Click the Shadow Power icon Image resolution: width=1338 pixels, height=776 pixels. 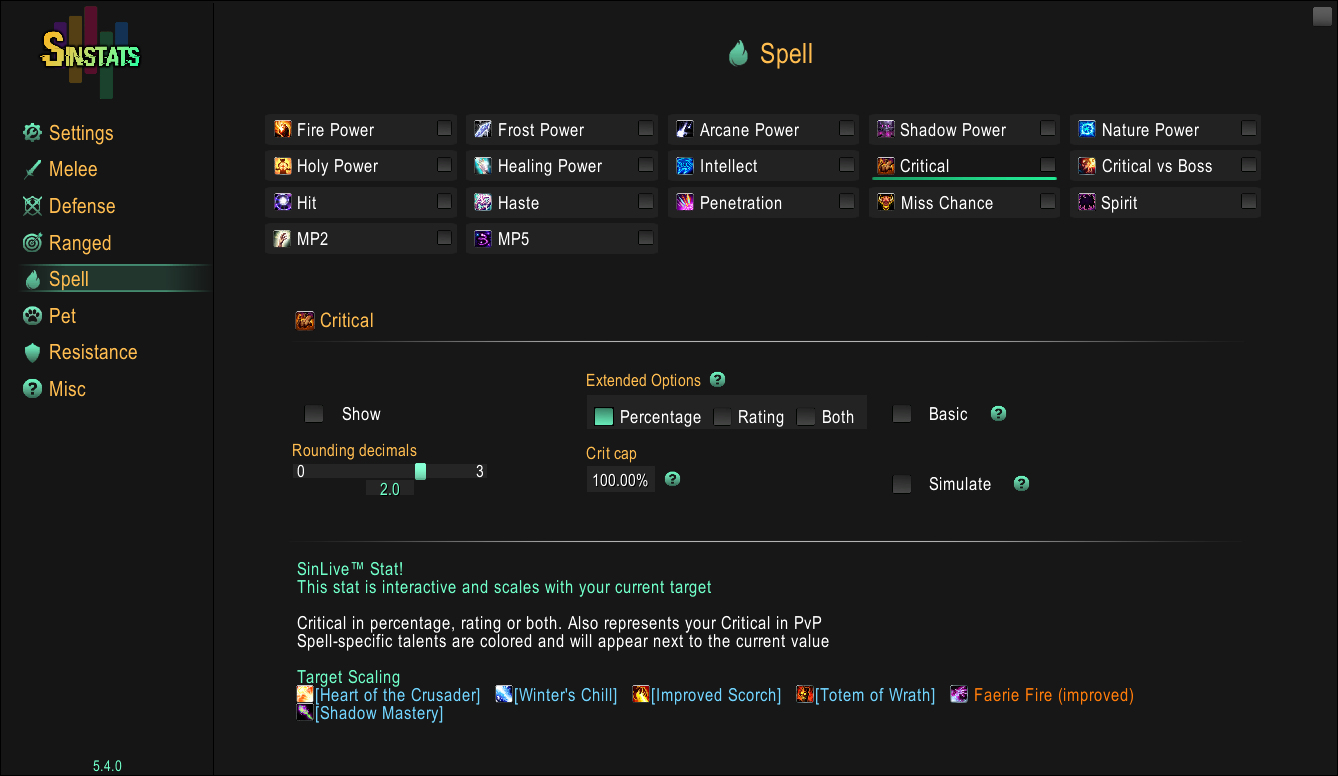(x=886, y=129)
